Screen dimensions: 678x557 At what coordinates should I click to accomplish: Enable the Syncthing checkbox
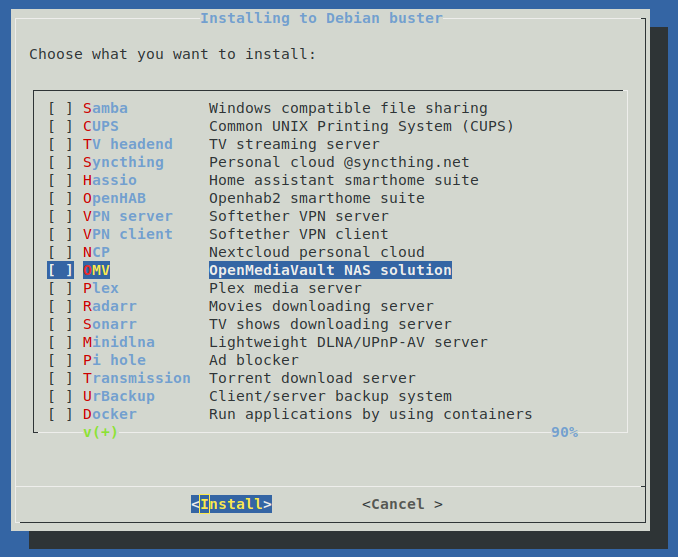[61, 162]
